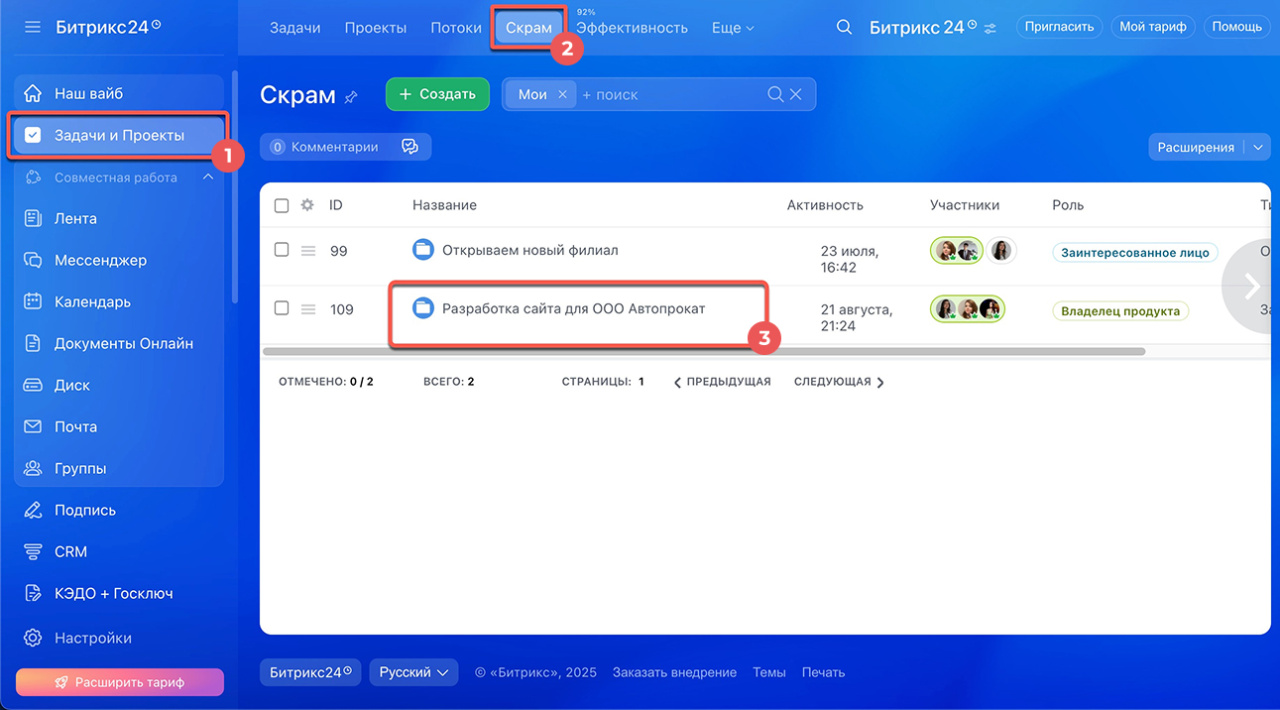Switch to the Потоки tab
The image size is (1280, 710).
coord(456,28)
